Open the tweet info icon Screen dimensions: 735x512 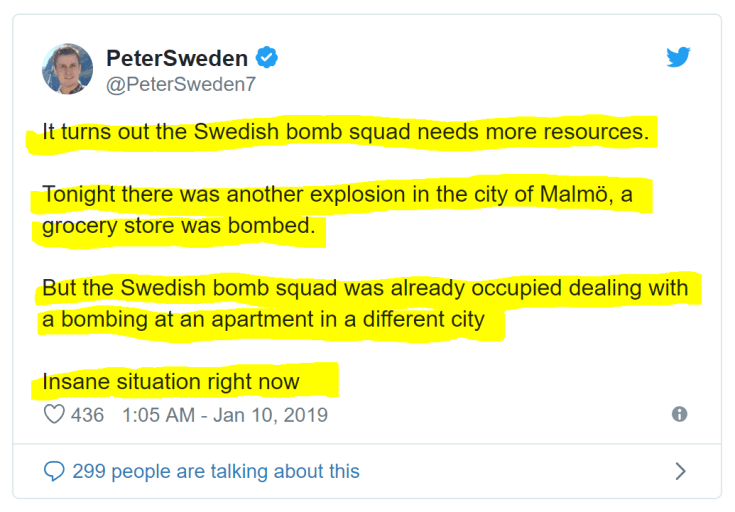[x=679, y=414]
